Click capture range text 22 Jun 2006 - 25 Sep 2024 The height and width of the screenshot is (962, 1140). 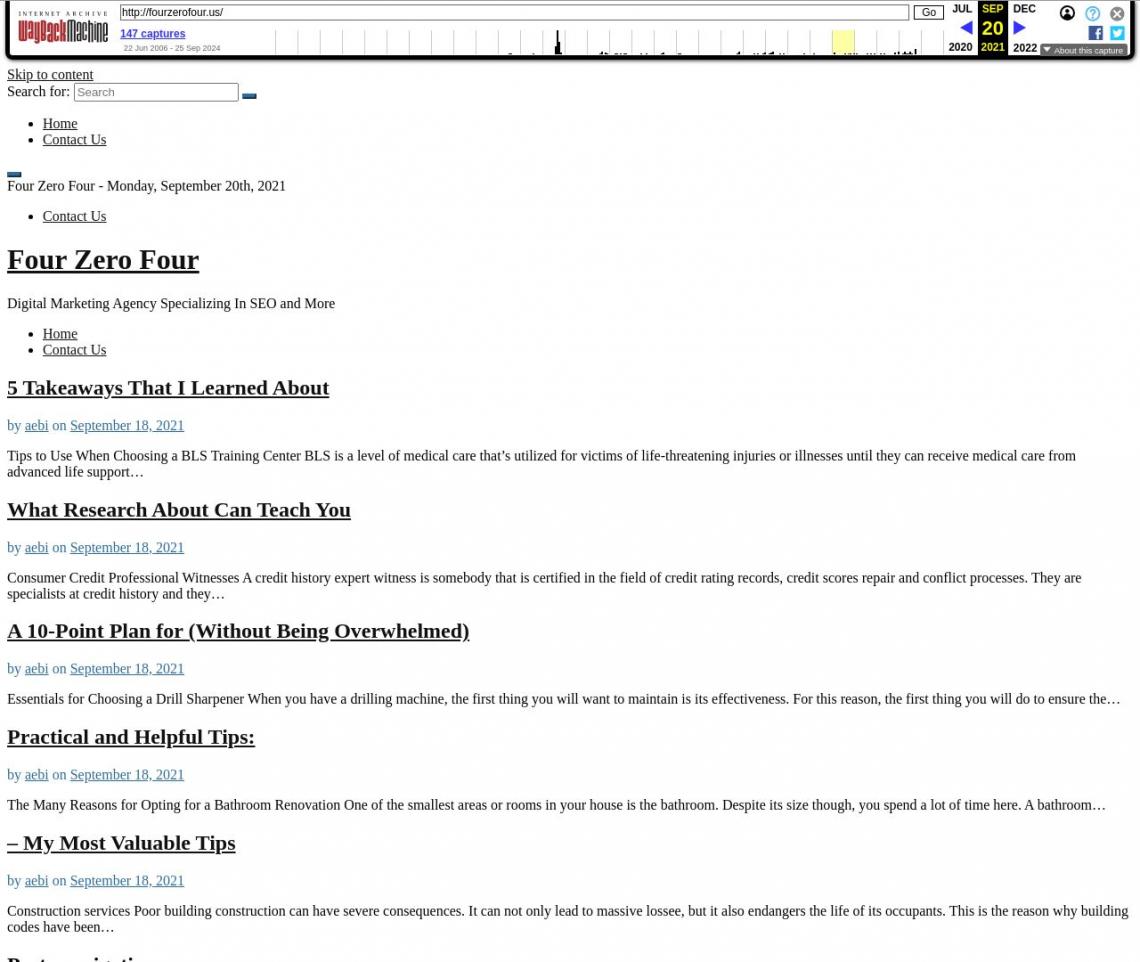tap(172, 48)
